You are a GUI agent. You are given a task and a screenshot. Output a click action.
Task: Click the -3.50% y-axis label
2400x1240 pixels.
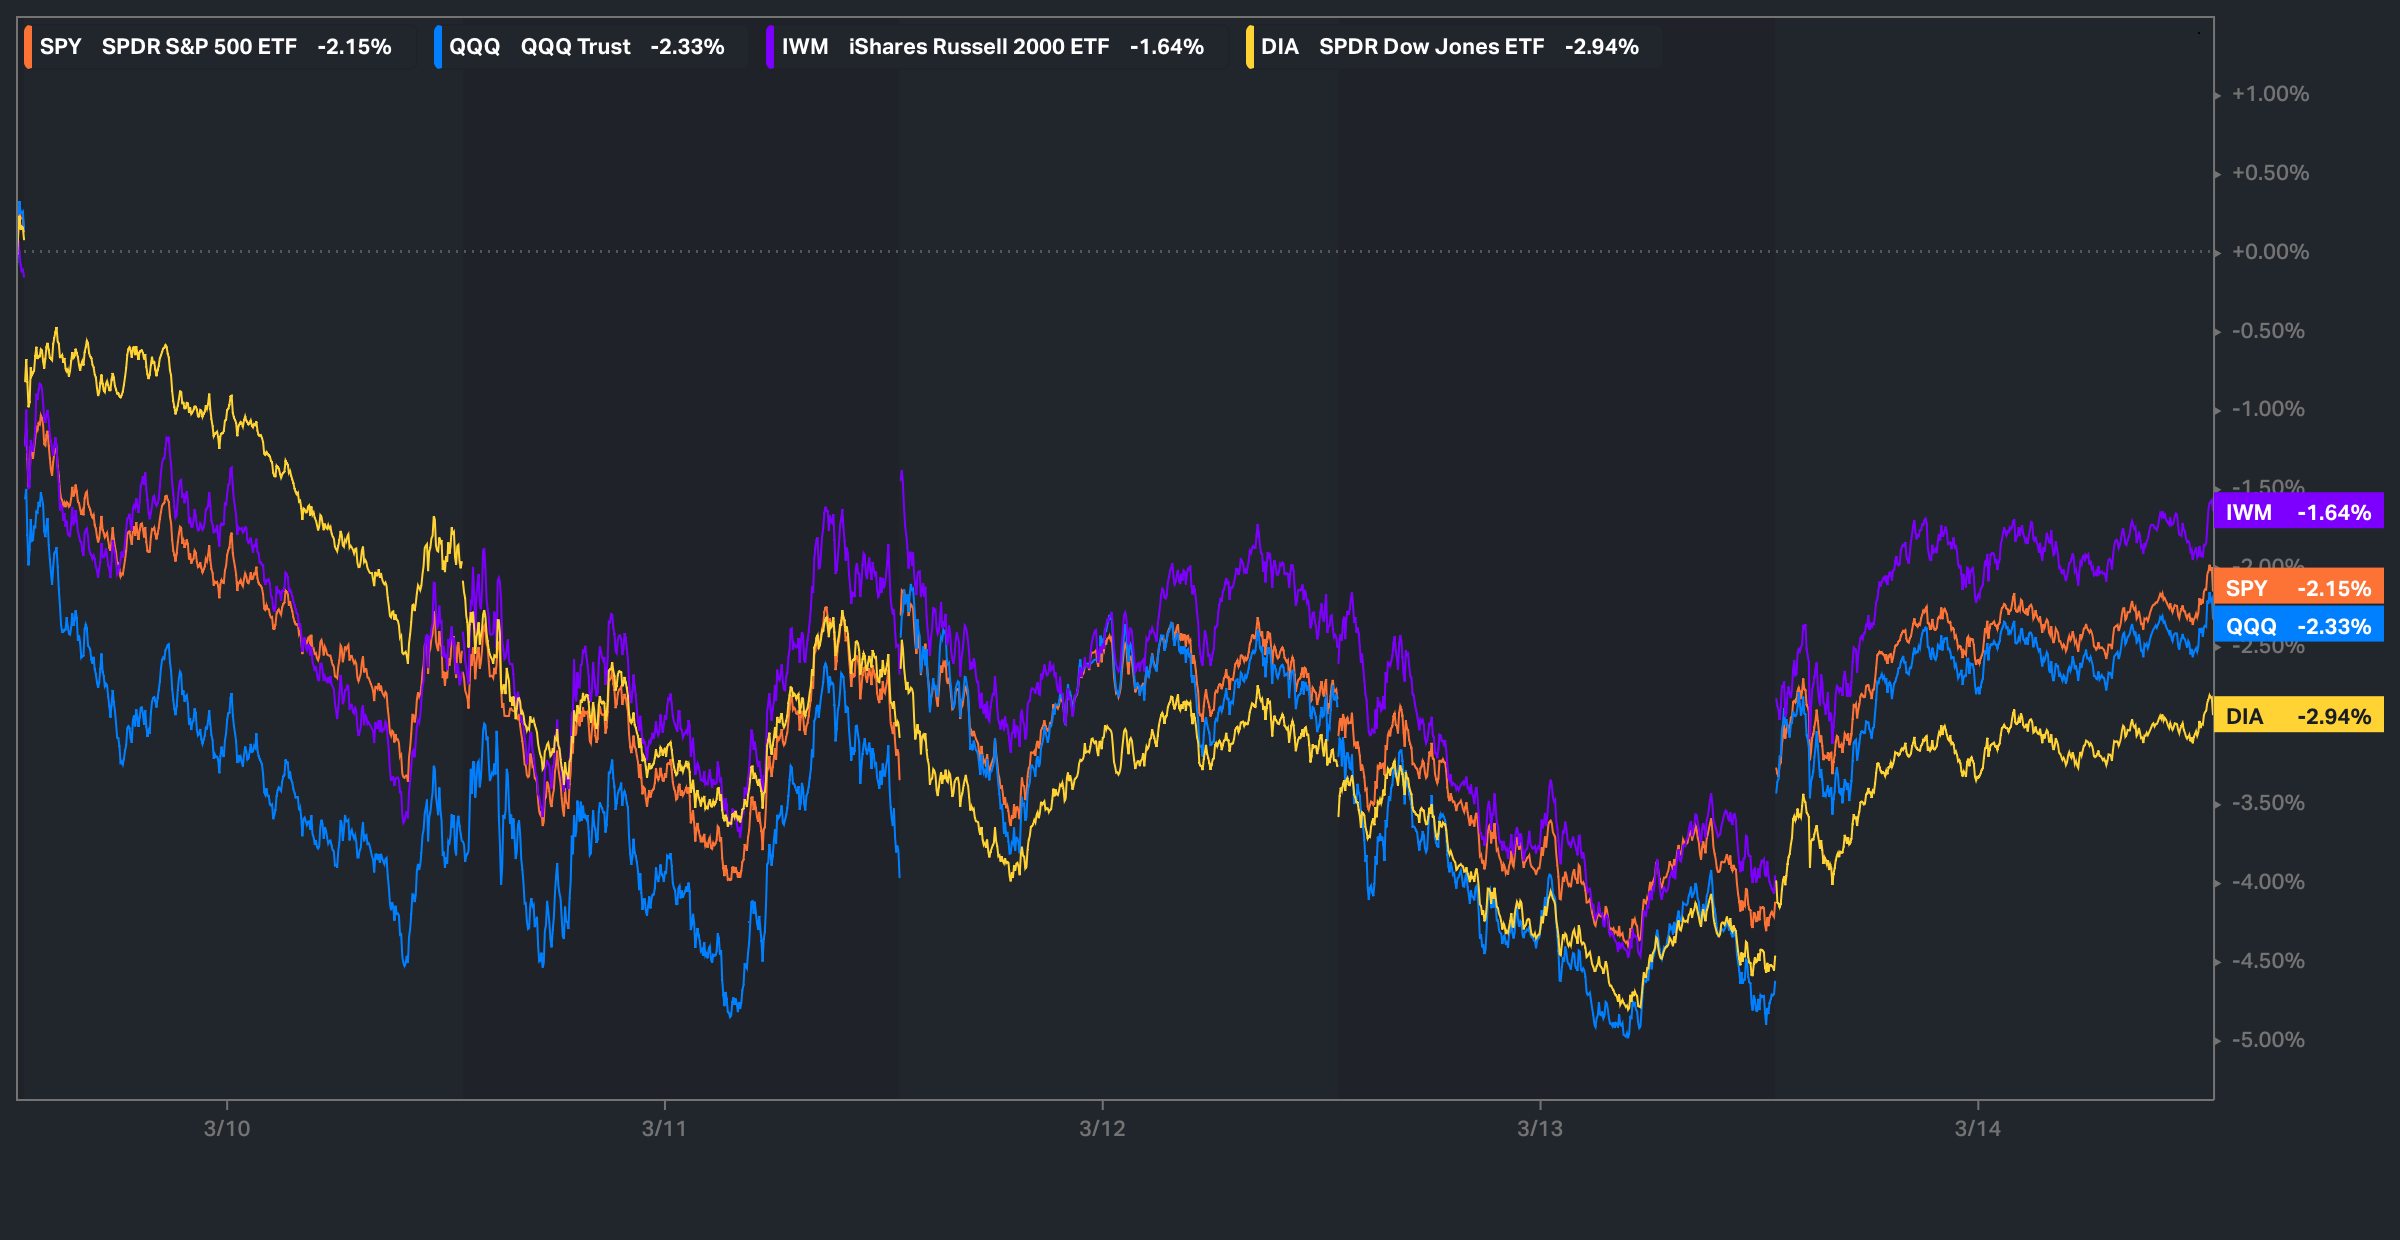[2268, 803]
